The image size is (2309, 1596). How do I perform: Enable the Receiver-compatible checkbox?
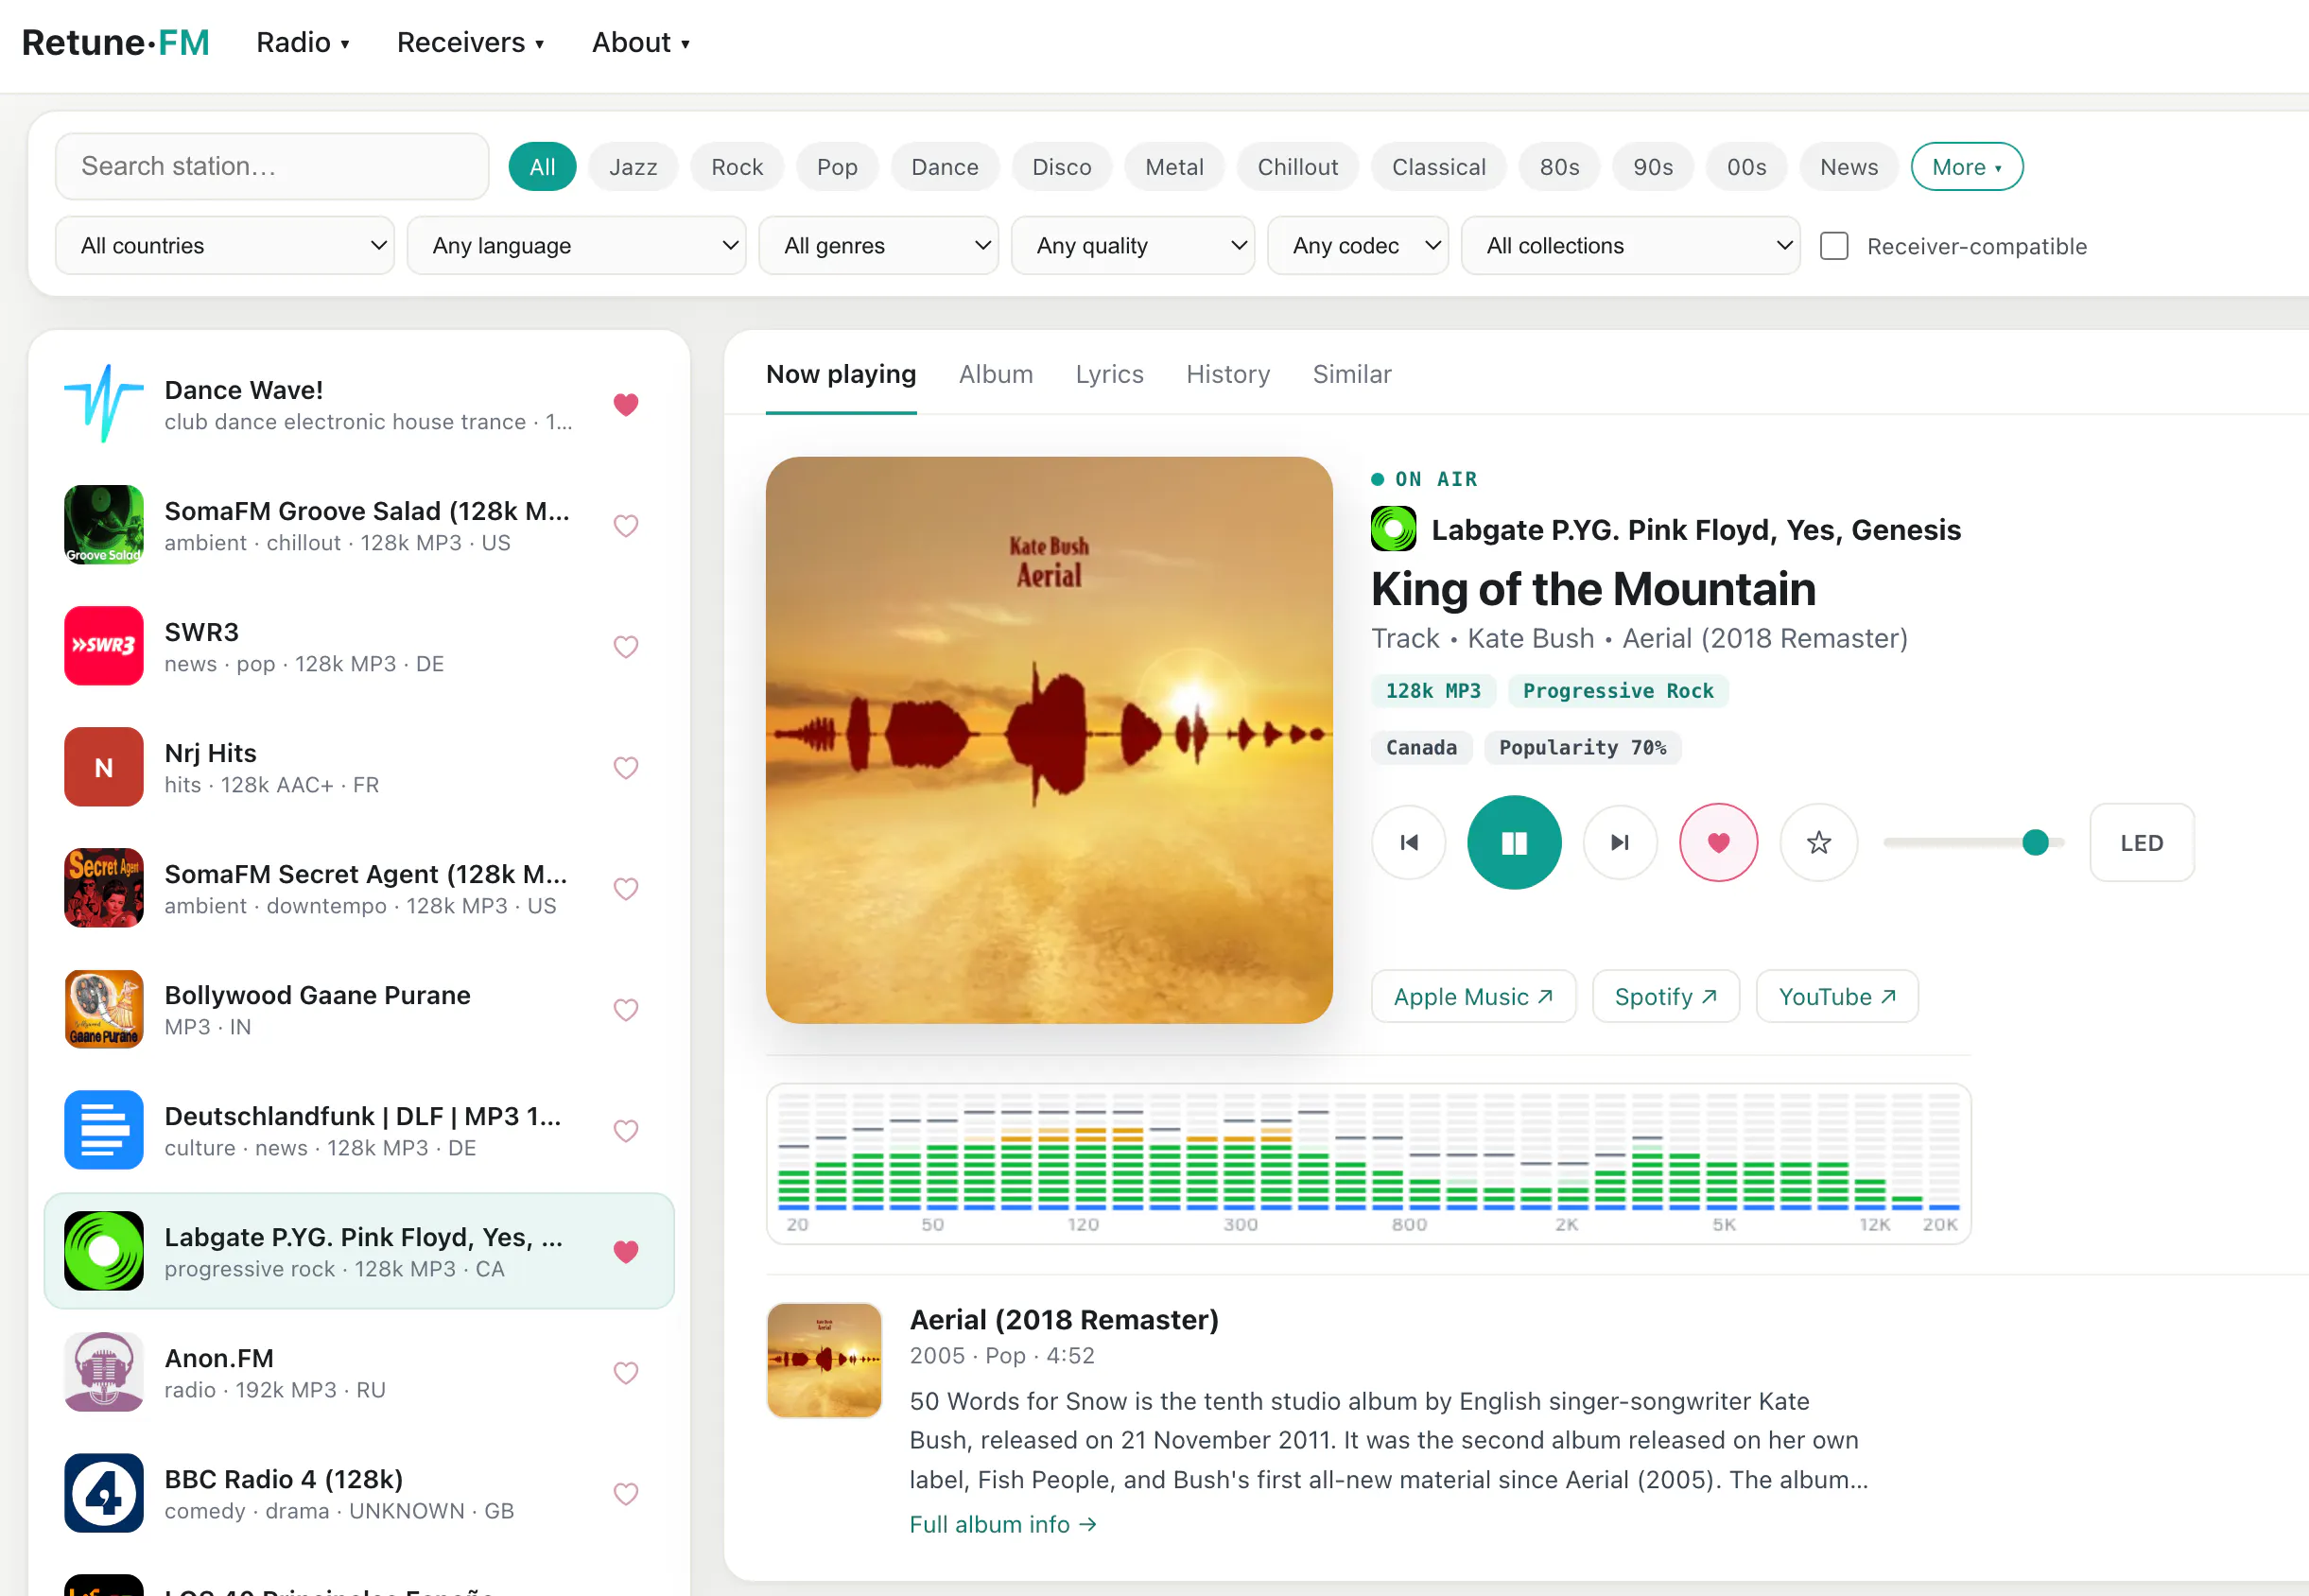(1833, 246)
